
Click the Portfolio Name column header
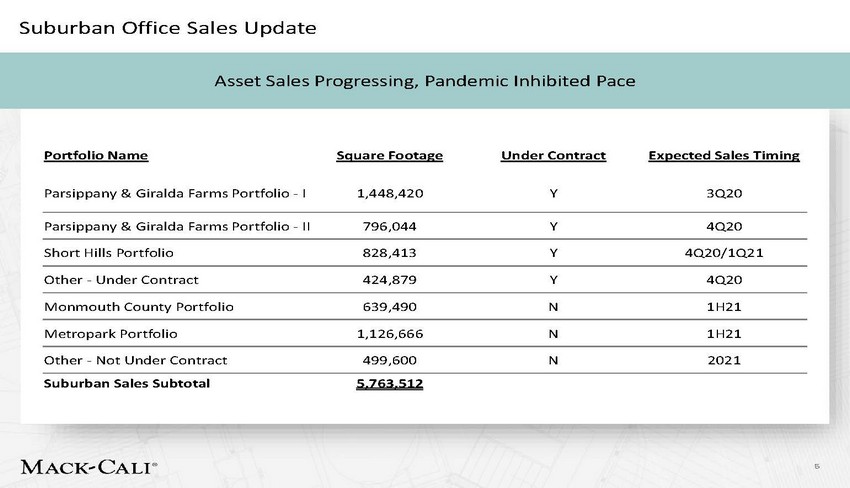point(96,155)
